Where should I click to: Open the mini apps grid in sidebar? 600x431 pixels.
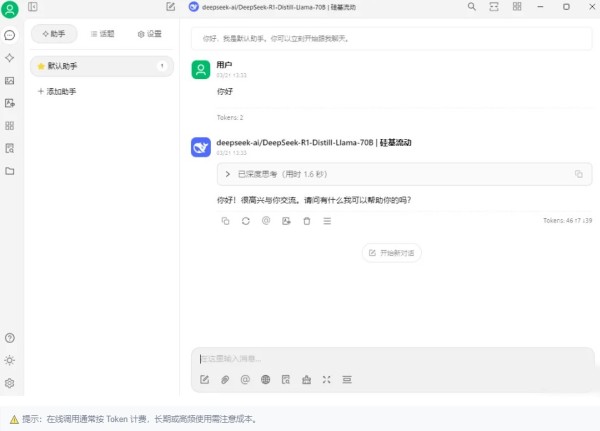click(x=10, y=126)
